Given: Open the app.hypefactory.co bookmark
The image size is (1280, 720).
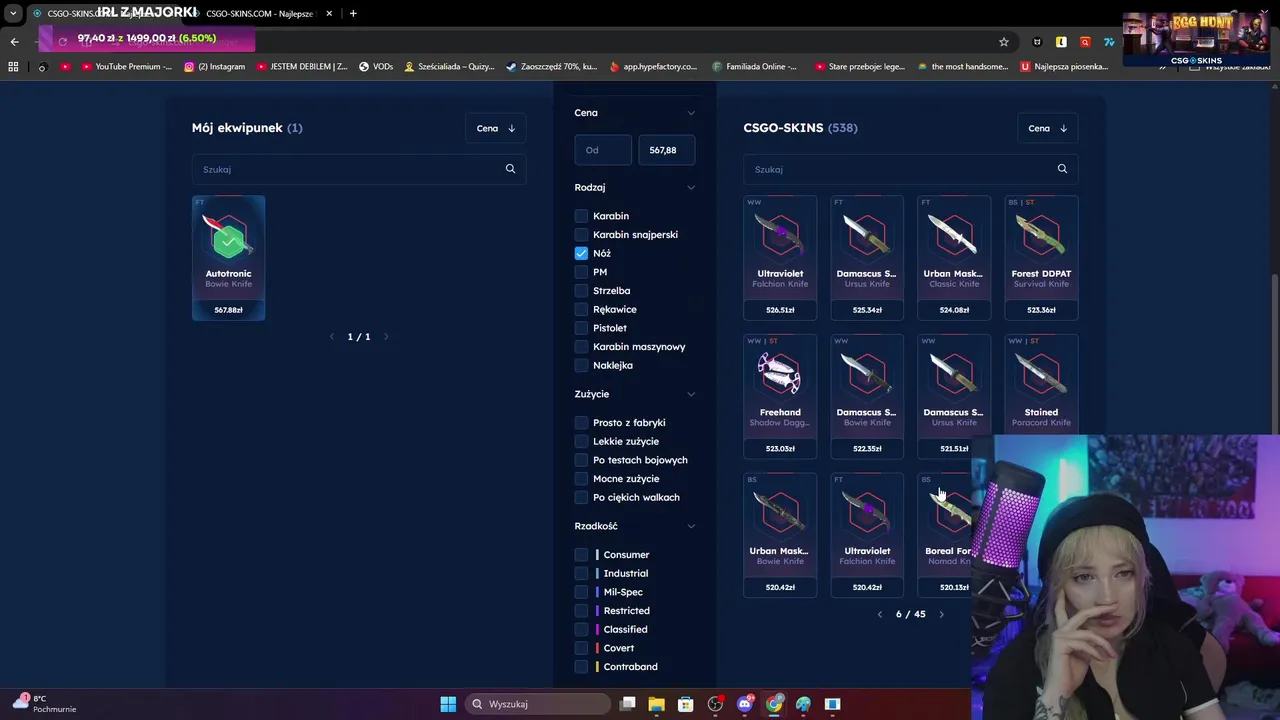Looking at the screenshot, I should (x=653, y=67).
